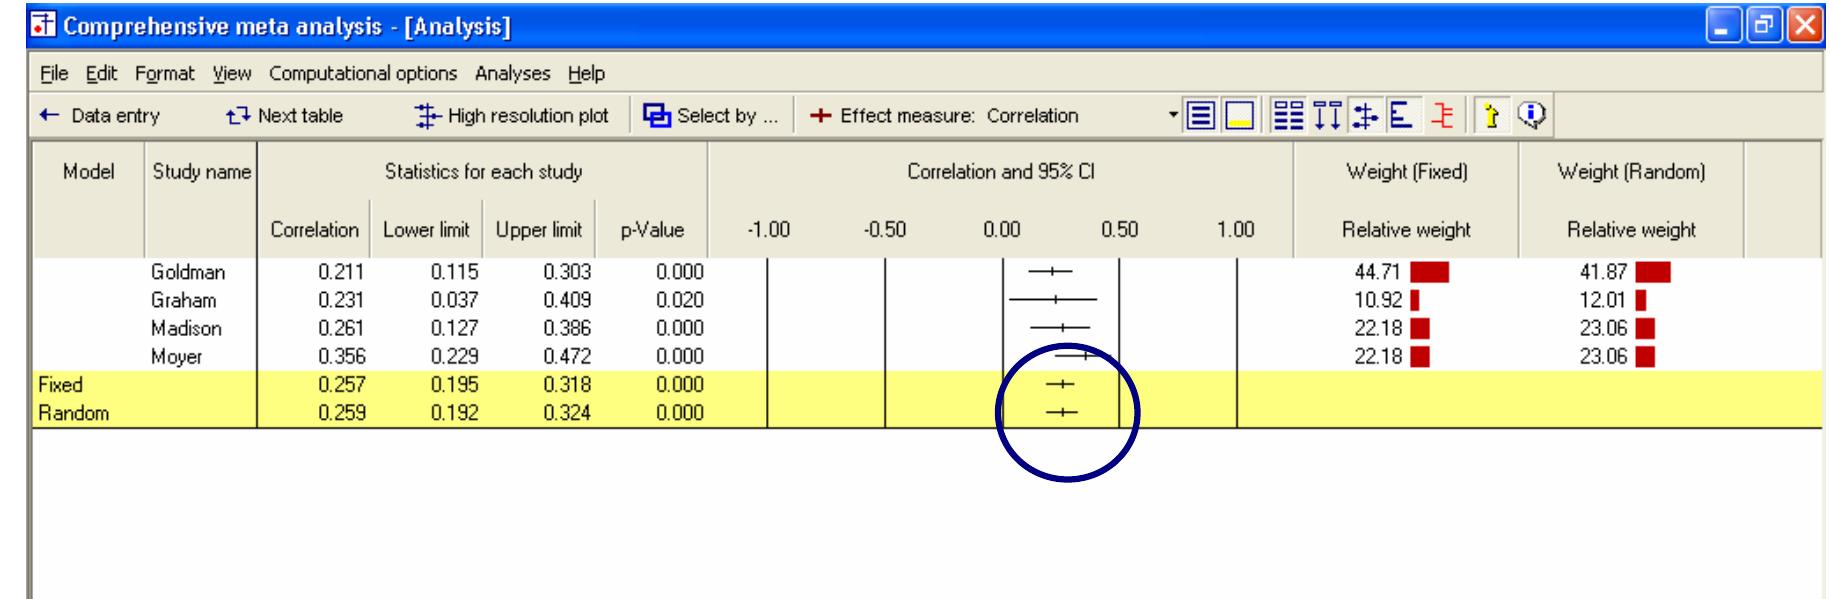Open the Edit menu
Image resolution: width=1830 pixels, height=599 pixels.
pos(101,73)
